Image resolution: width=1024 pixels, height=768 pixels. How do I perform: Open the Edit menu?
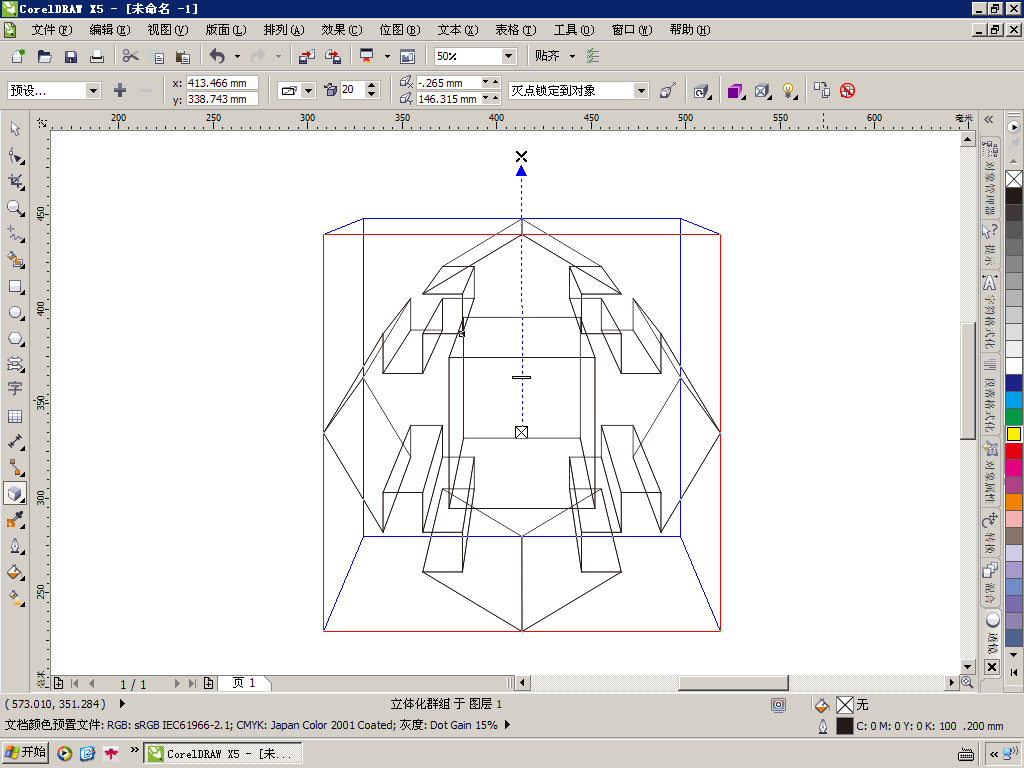point(110,30)
